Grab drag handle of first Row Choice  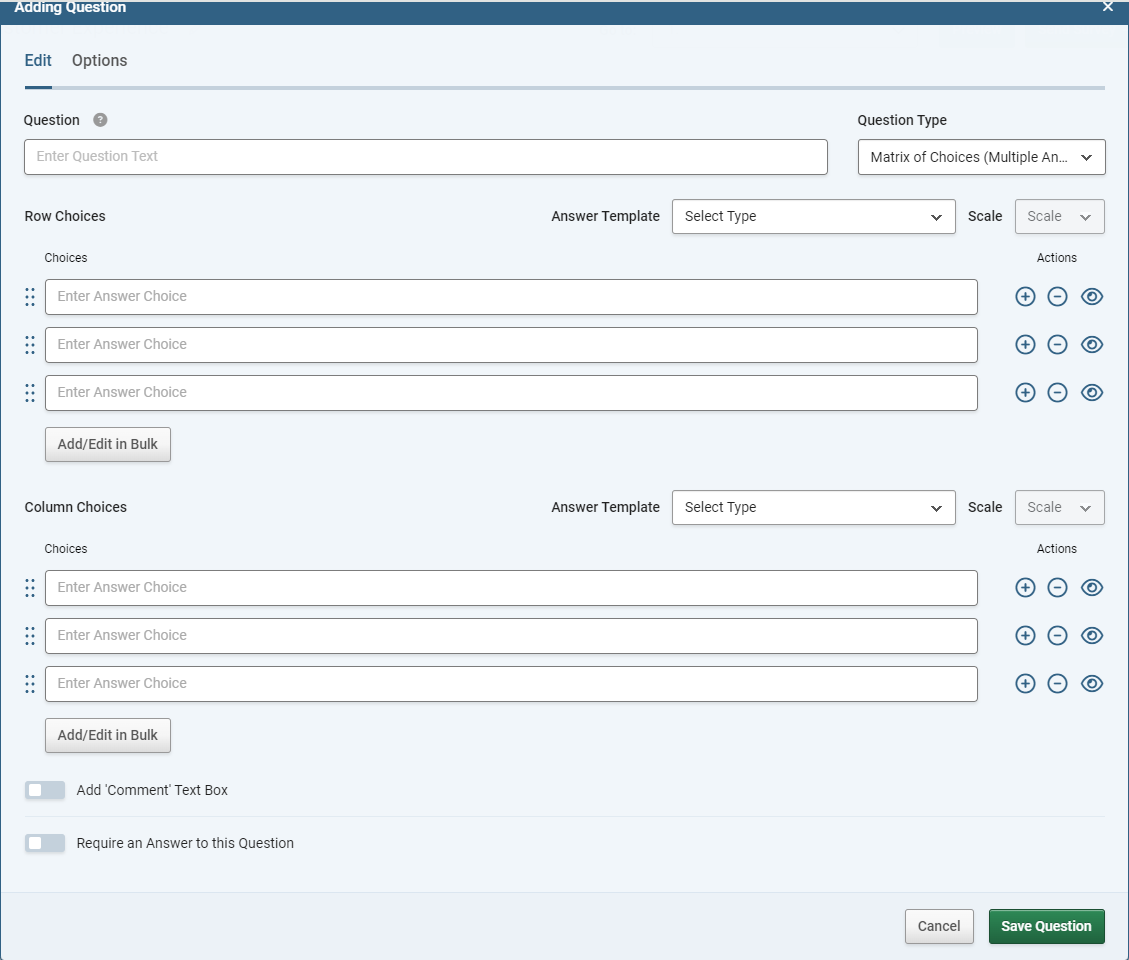30,297
